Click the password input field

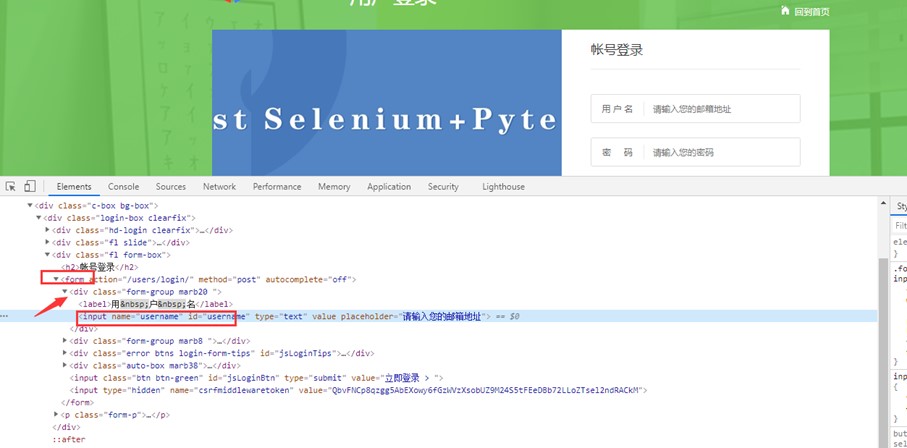[695, 152]
